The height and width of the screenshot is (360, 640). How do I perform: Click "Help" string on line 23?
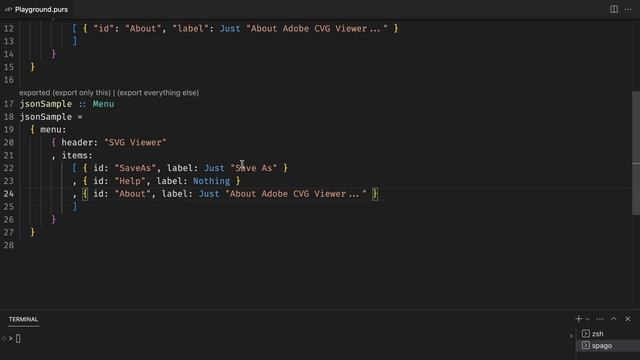[x=130, y=181]
